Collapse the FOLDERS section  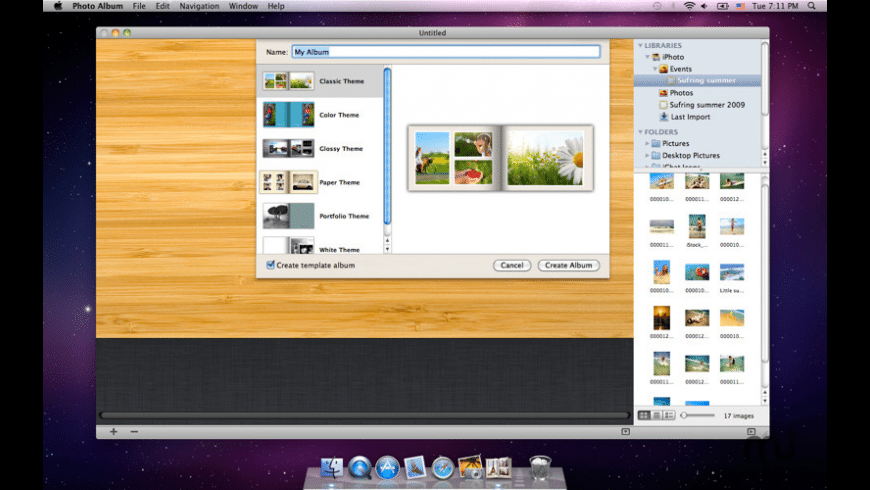tap(640, 132)
